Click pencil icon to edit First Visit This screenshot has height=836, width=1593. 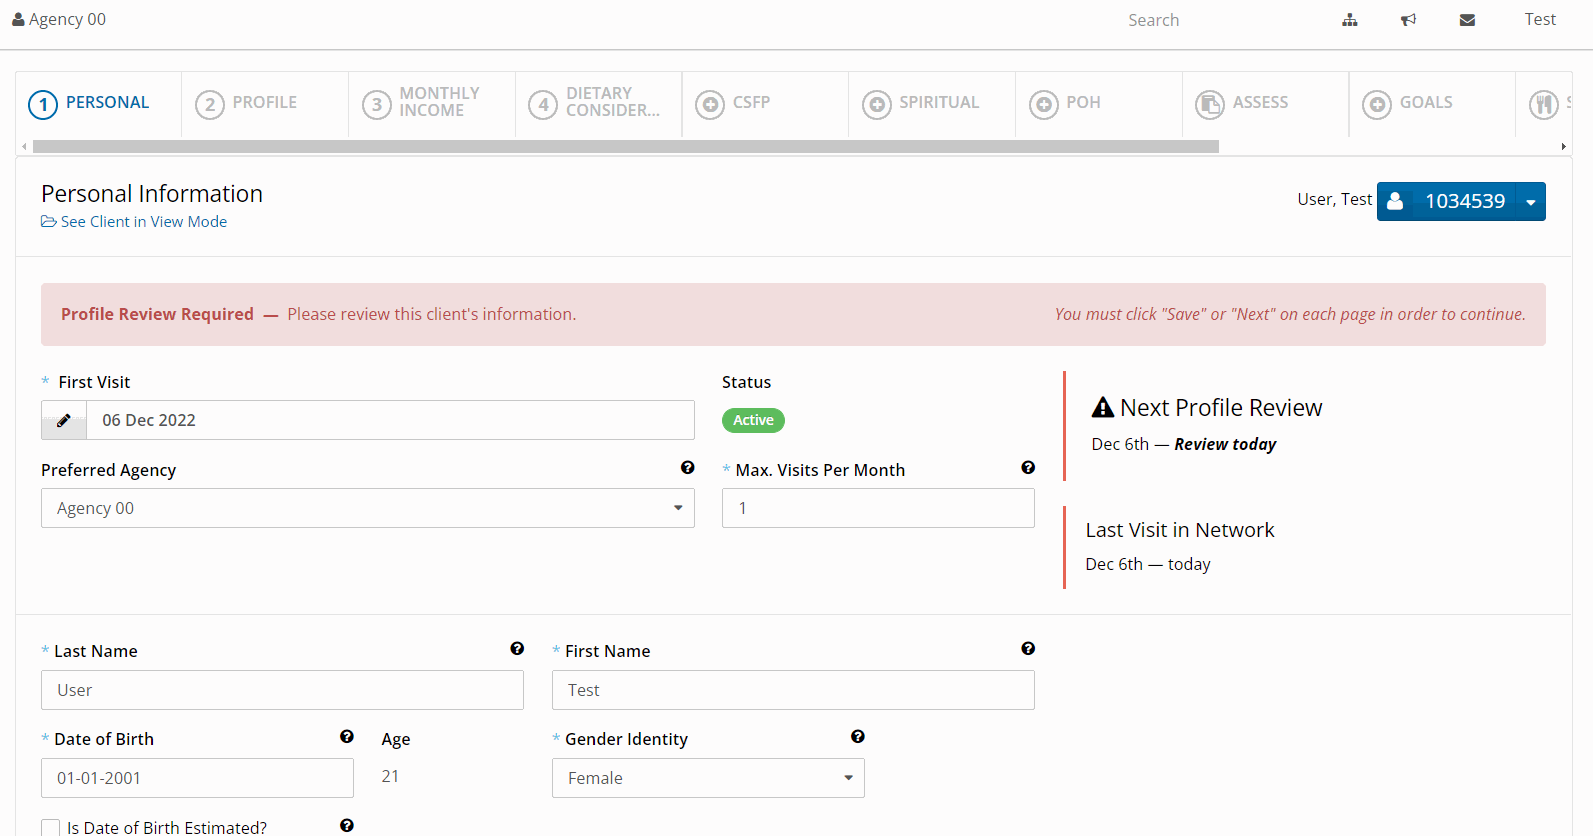[x=64, y=421]
